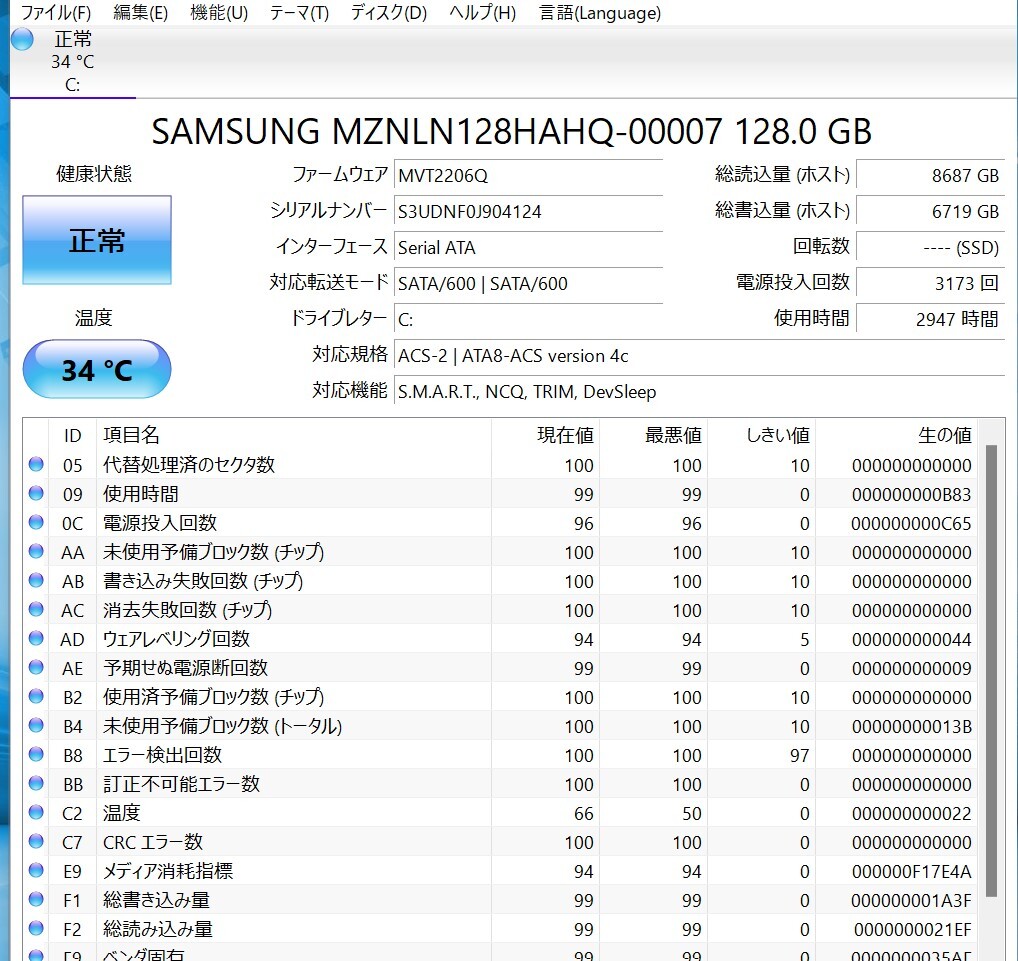Image resolution: width=1018 pixels, height=961 pixels.
Task: Click status orb of row E9 メディア消耗指標
Action: pos(36,870)
